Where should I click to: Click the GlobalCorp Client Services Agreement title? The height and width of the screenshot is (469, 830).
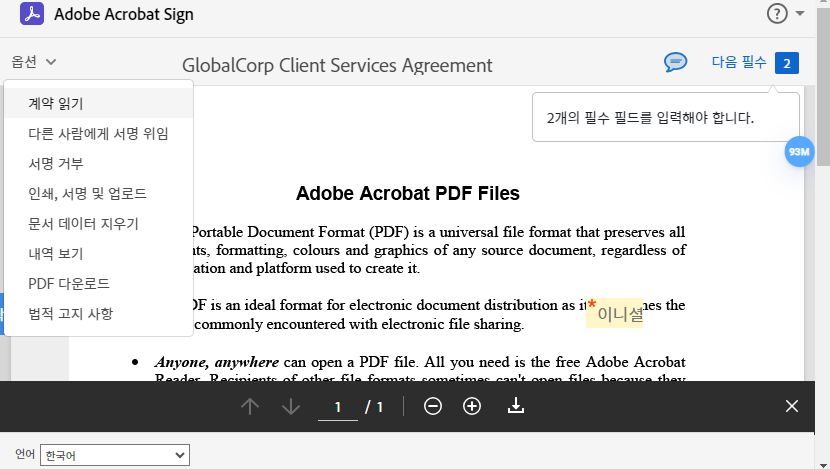(x=337, y=65)
